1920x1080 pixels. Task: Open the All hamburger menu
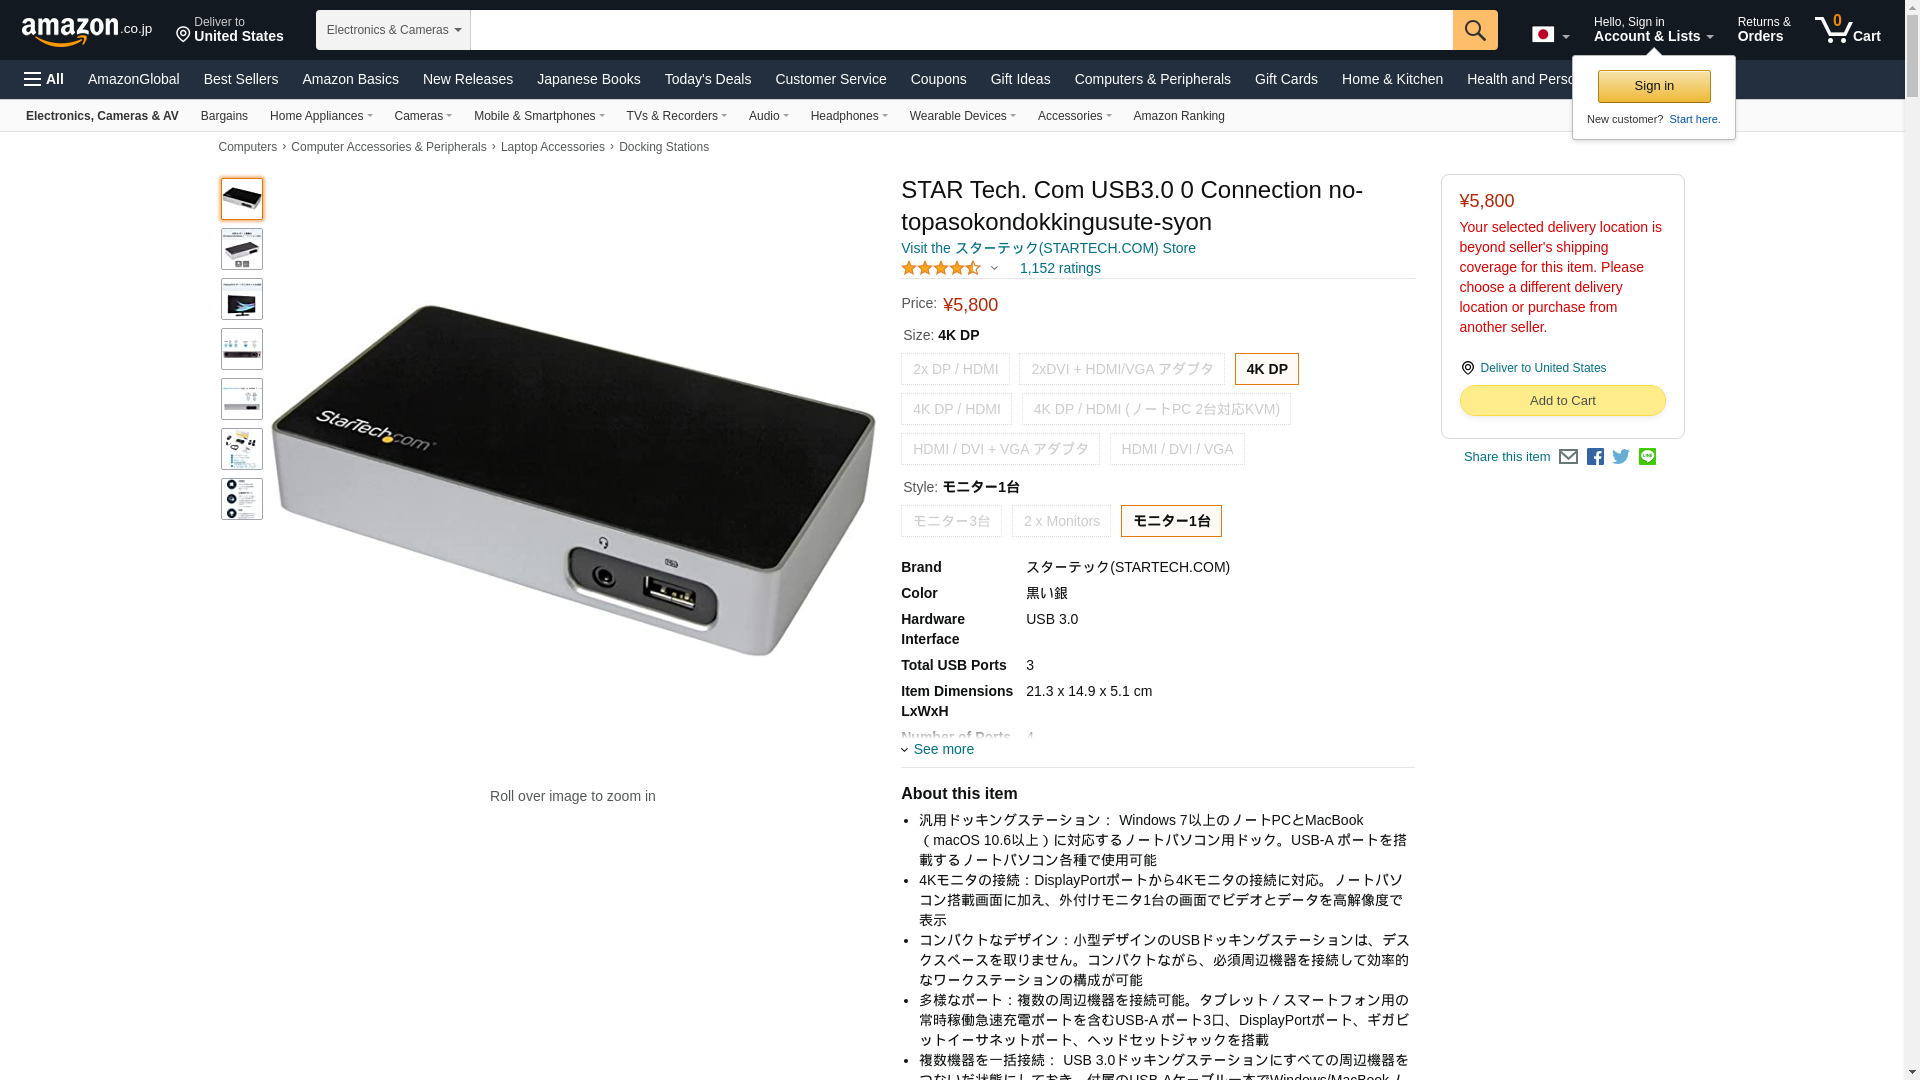[44, 79]
